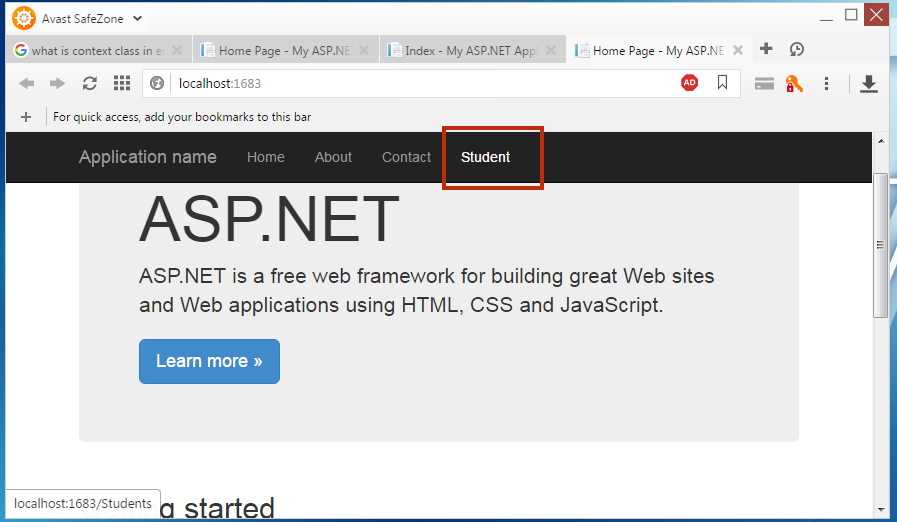Click the 'For quick access' bookmarks hint text

click(182, 117)
